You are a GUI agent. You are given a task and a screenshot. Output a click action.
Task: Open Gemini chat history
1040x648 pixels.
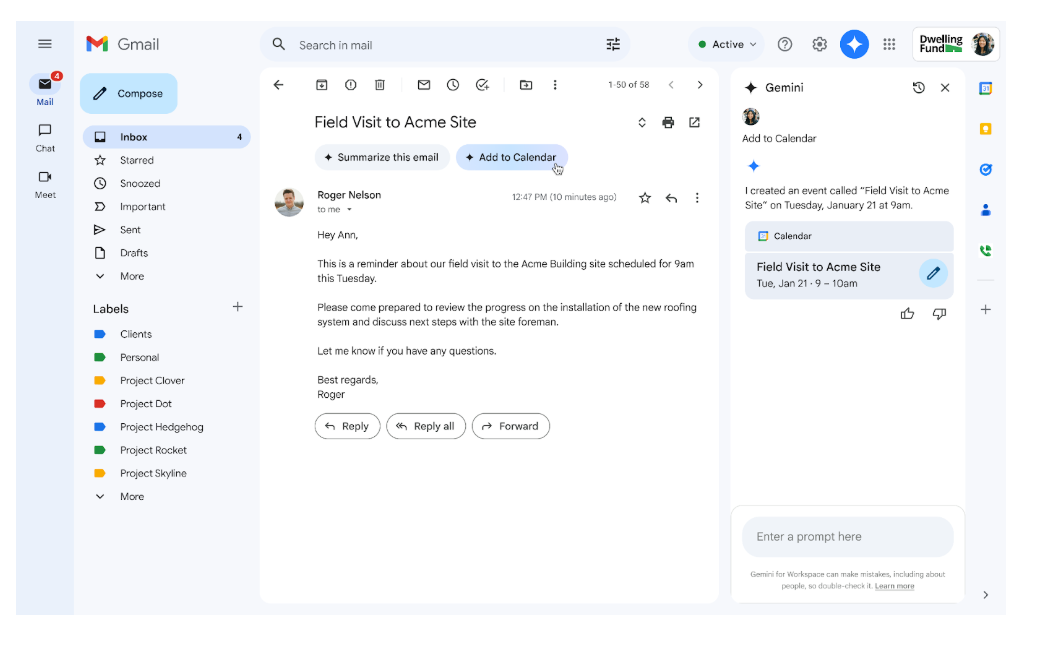pos(919,88)
